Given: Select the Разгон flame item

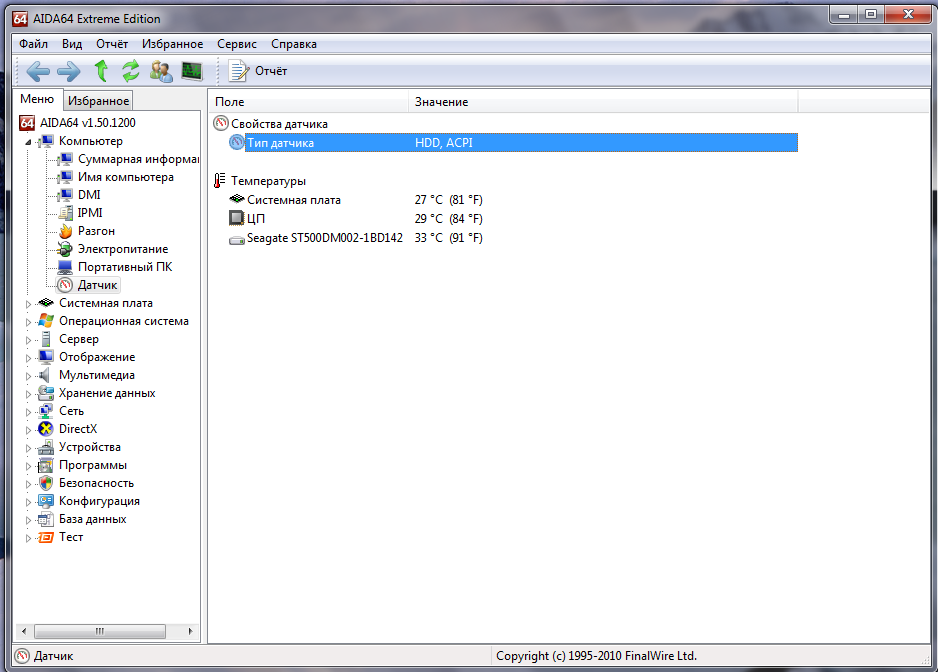Looking at the screenshot, I should tap(96, 231).
